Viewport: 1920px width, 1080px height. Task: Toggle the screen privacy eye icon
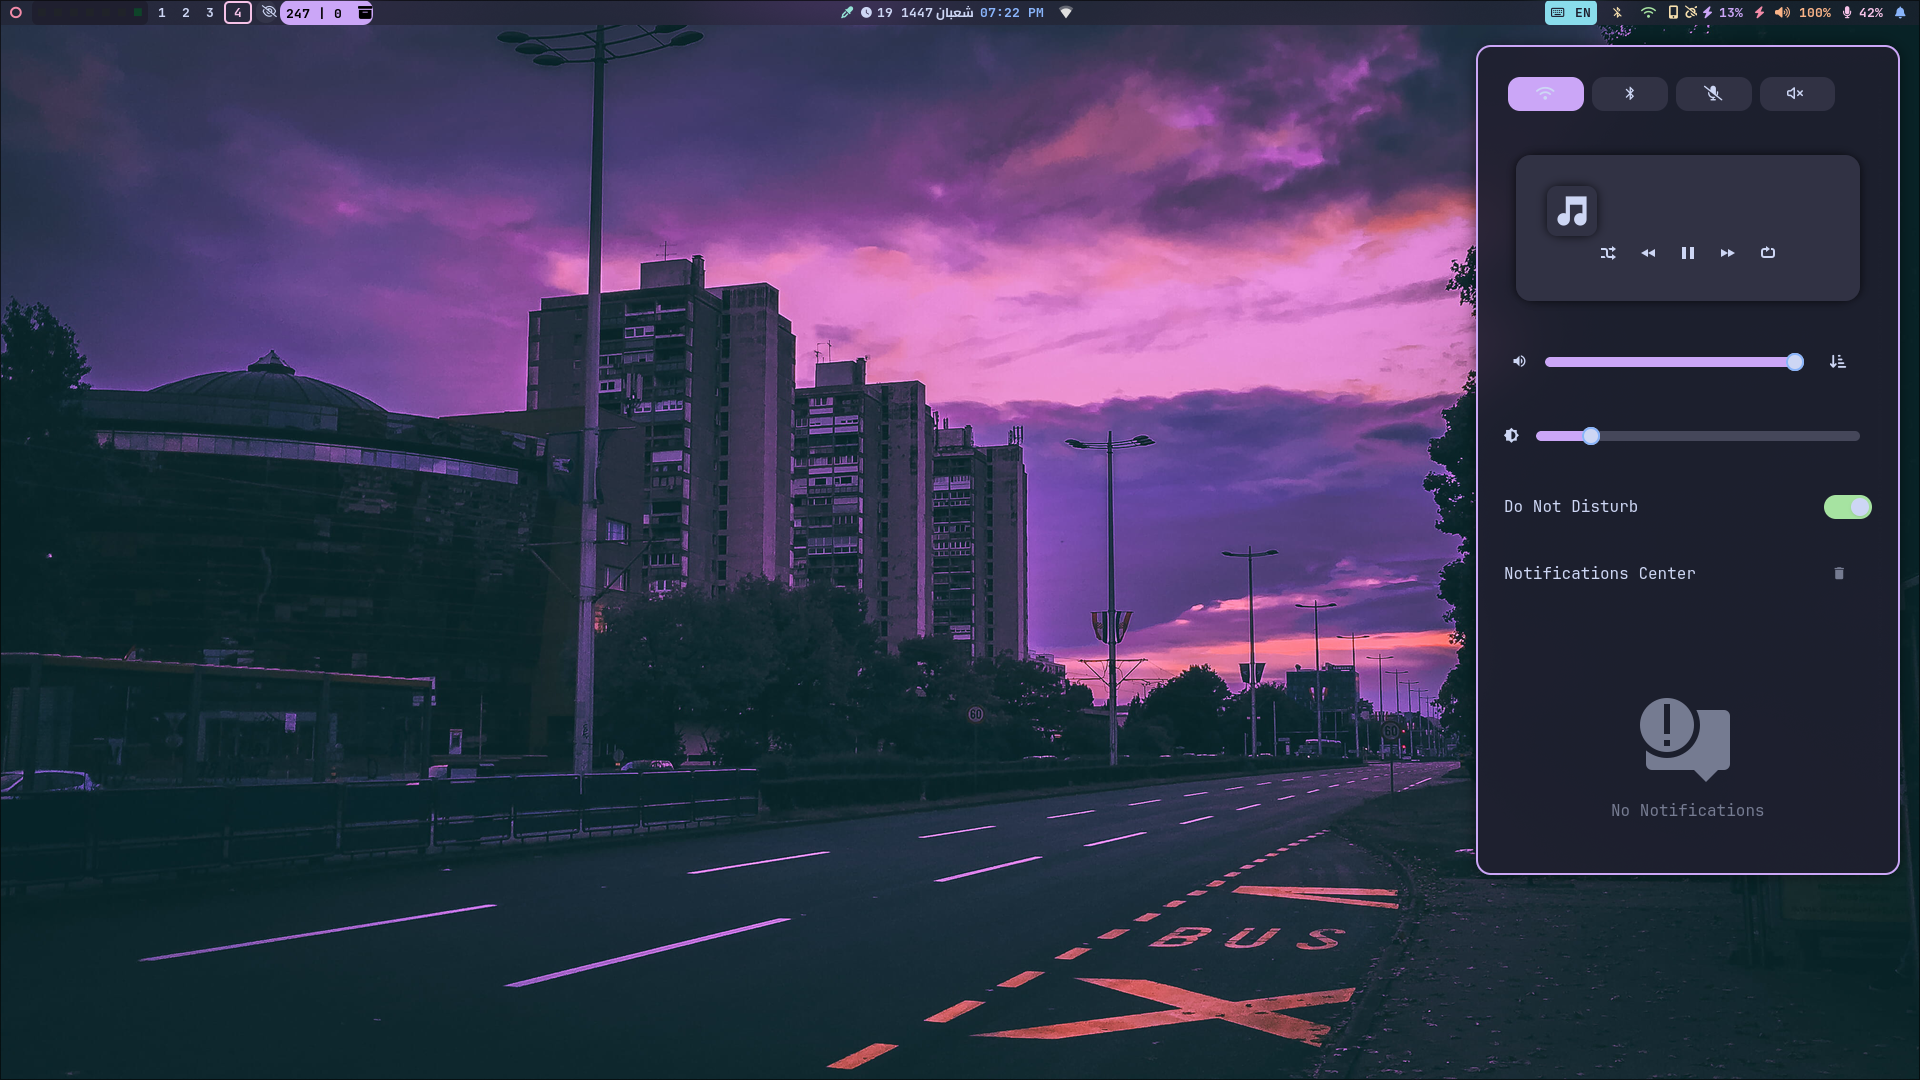coord(268,13)
